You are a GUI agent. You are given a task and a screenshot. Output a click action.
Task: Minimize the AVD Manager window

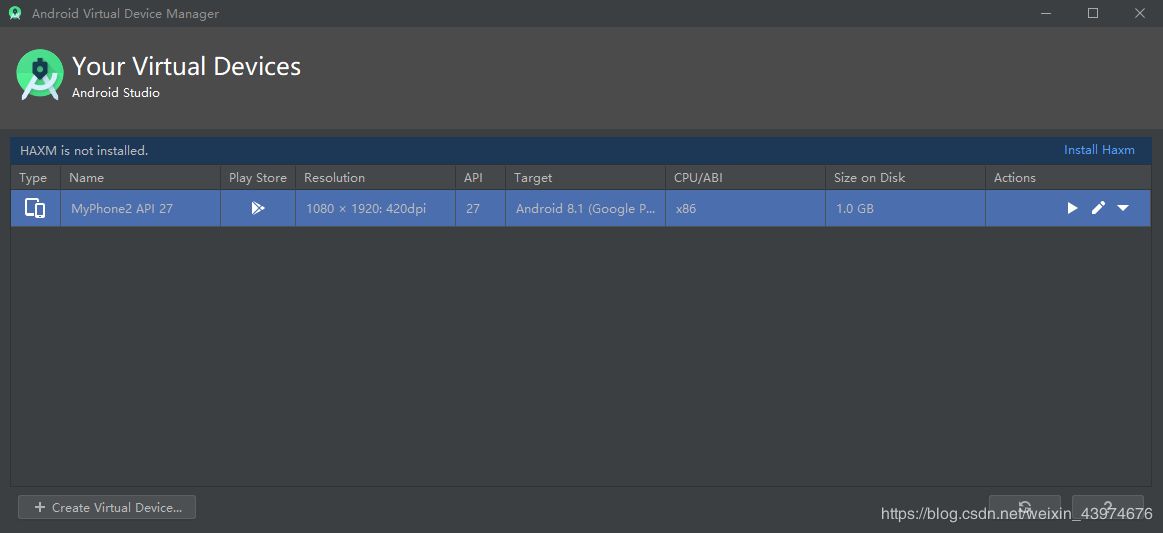[1046, 13]
